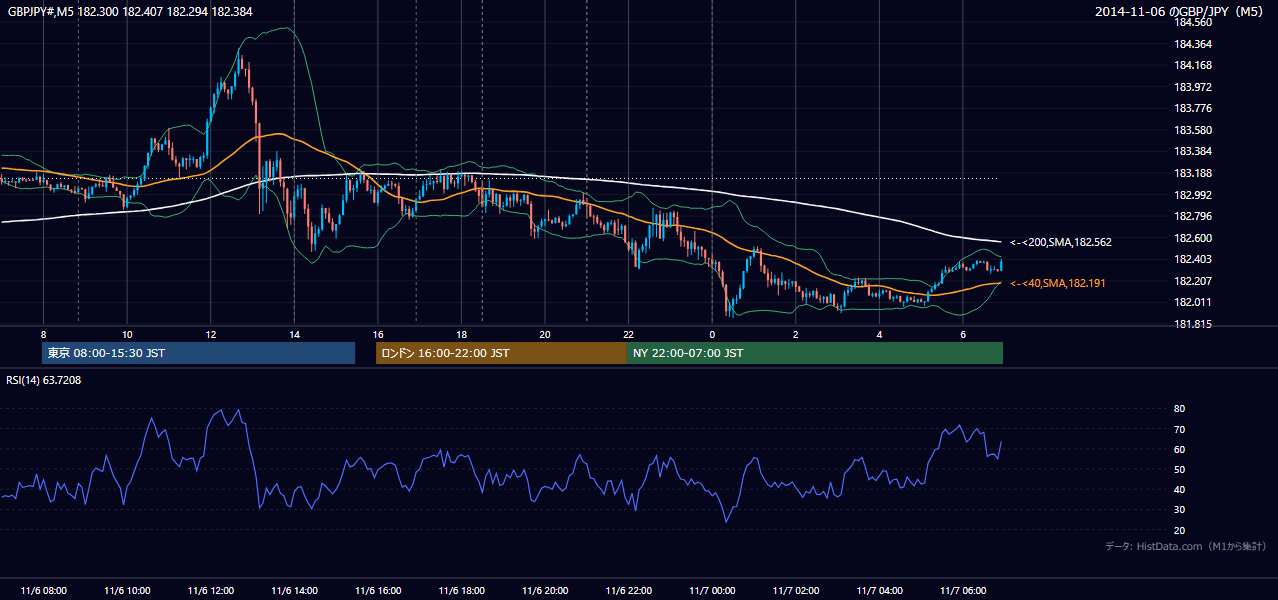Click the HistData.com data source note
The width and height of the screenshot is (1278, 600).
(1186, 546)
